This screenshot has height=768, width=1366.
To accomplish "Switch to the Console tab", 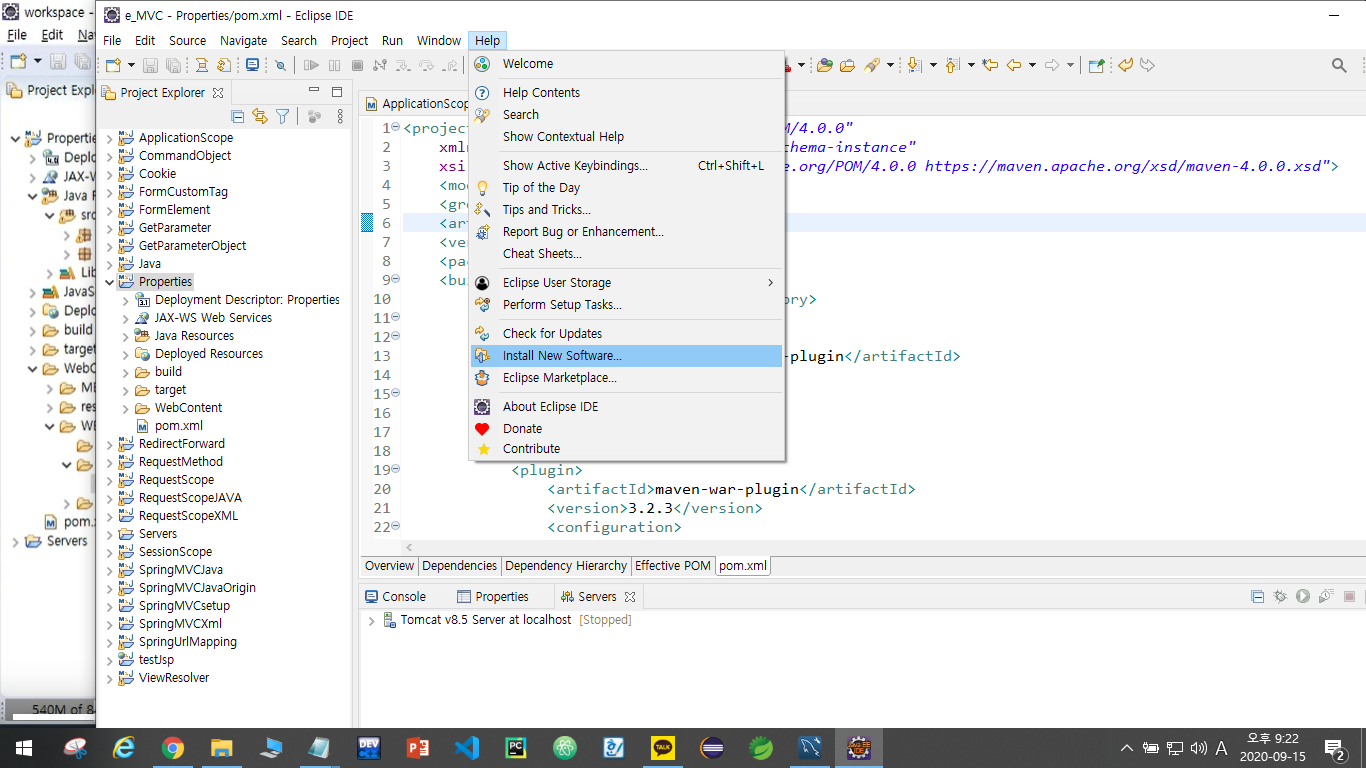I will pyautogui.click(x=394, y=596).
